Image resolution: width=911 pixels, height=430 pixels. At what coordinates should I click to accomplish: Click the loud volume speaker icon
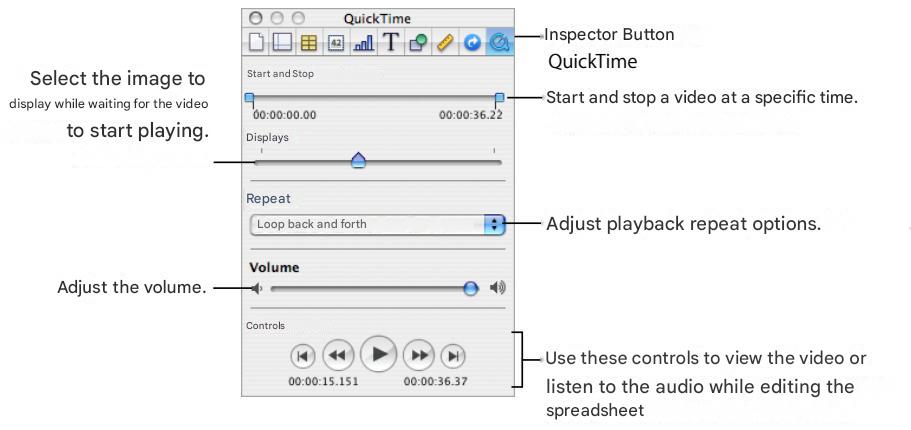[x=497, y=288]
